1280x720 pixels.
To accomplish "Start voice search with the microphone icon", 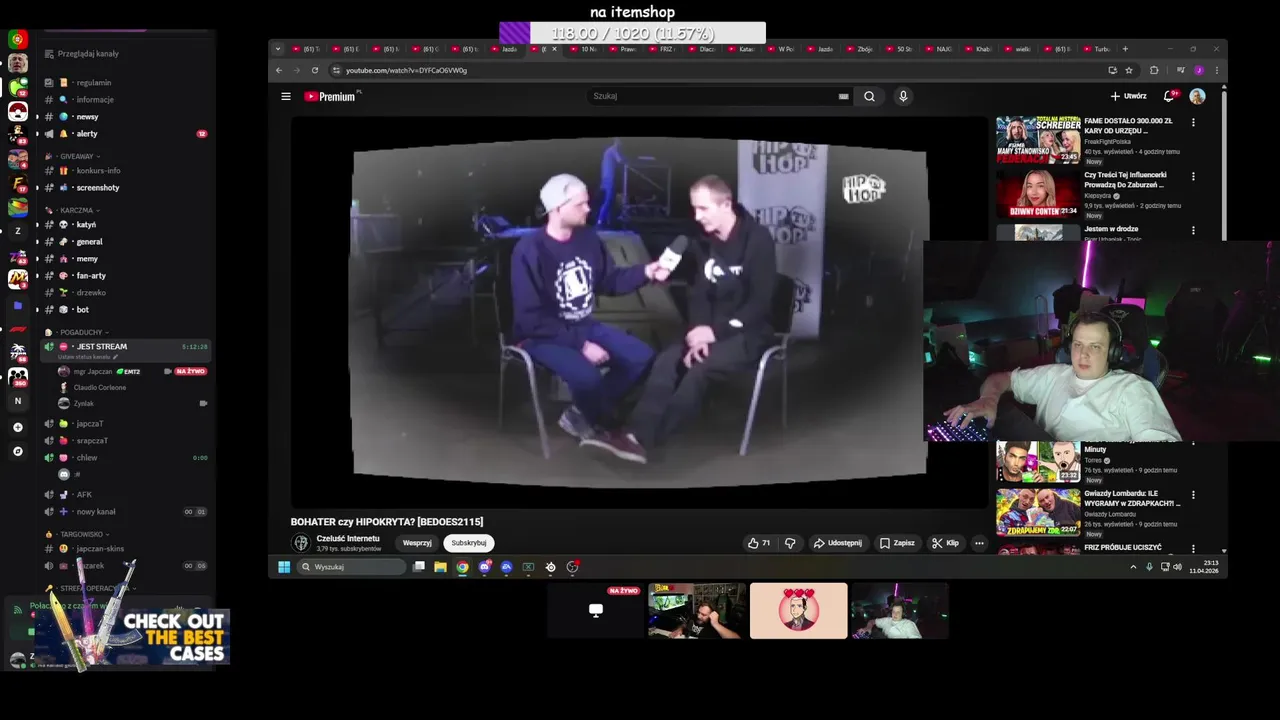I will [x=903, y=97].
